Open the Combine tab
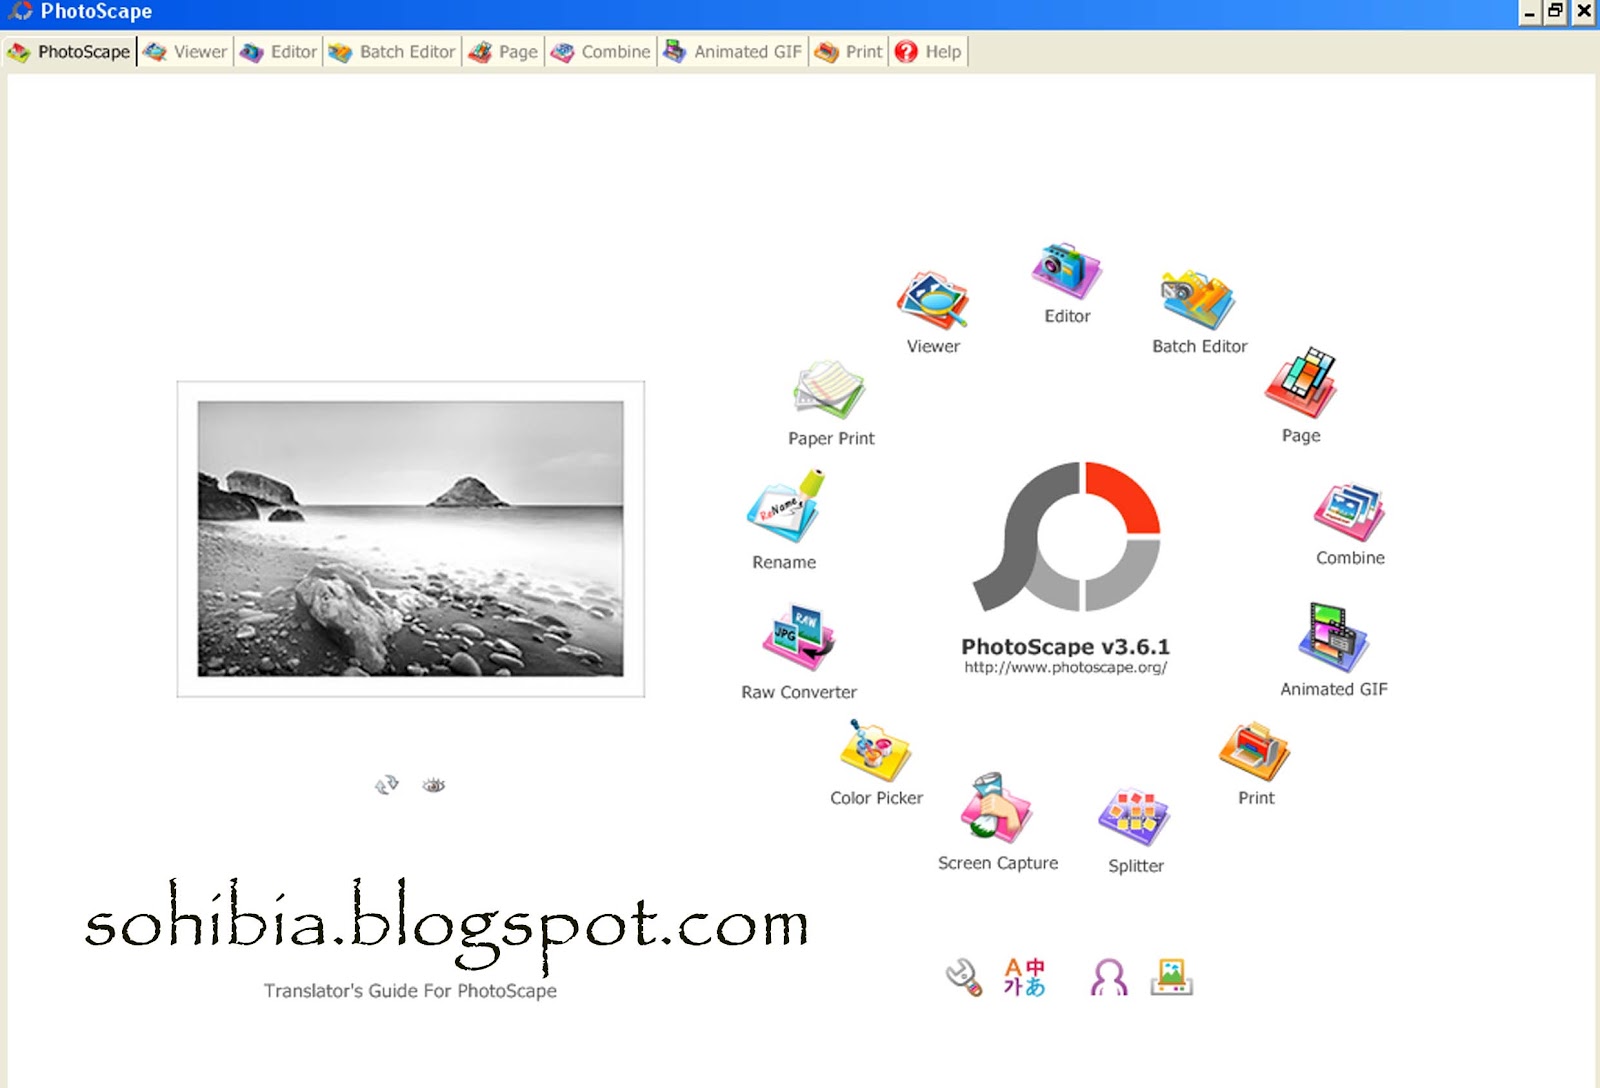The image size is (1600, 1088). pyautogui.click(x=601, y=52)
